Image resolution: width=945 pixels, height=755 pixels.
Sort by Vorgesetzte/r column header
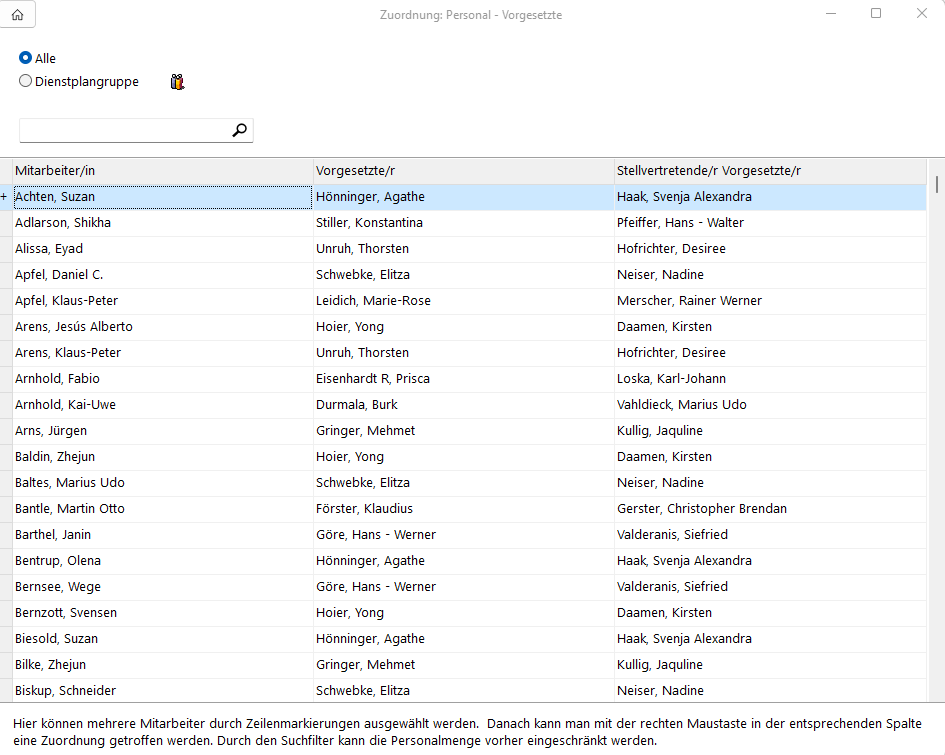(x=463, y=171)
